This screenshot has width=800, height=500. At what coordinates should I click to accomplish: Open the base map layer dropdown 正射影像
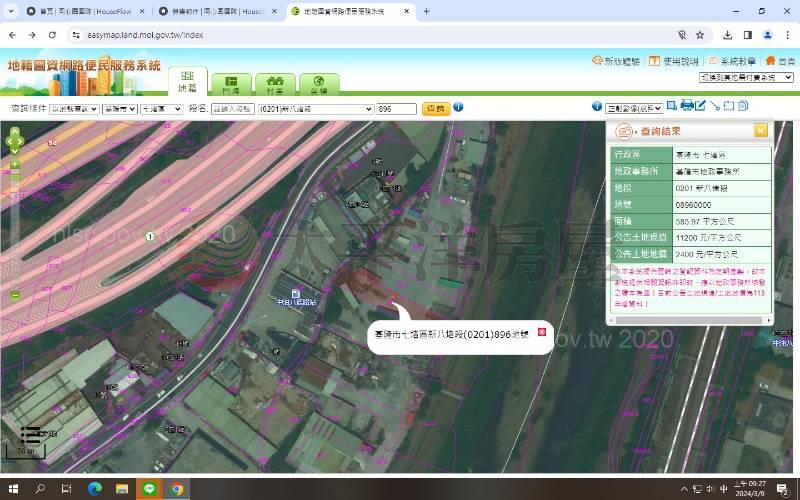634,107
